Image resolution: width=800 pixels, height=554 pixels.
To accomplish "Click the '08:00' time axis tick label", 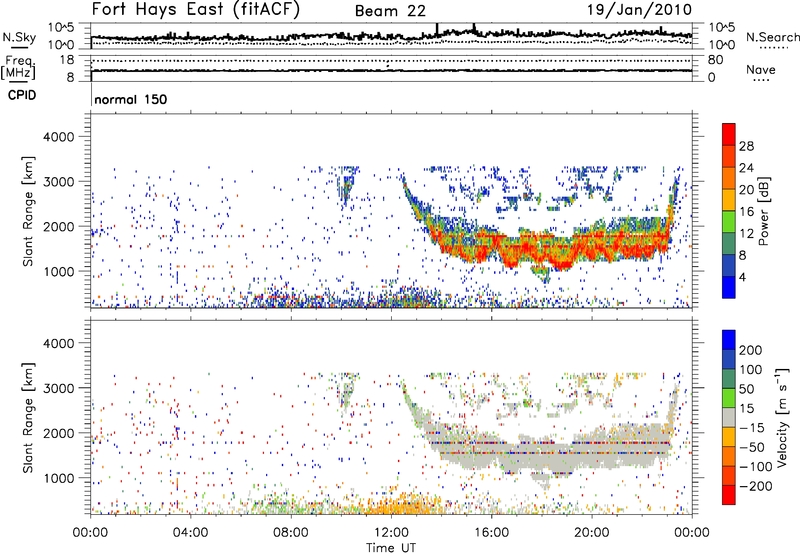I will (291, 533).
